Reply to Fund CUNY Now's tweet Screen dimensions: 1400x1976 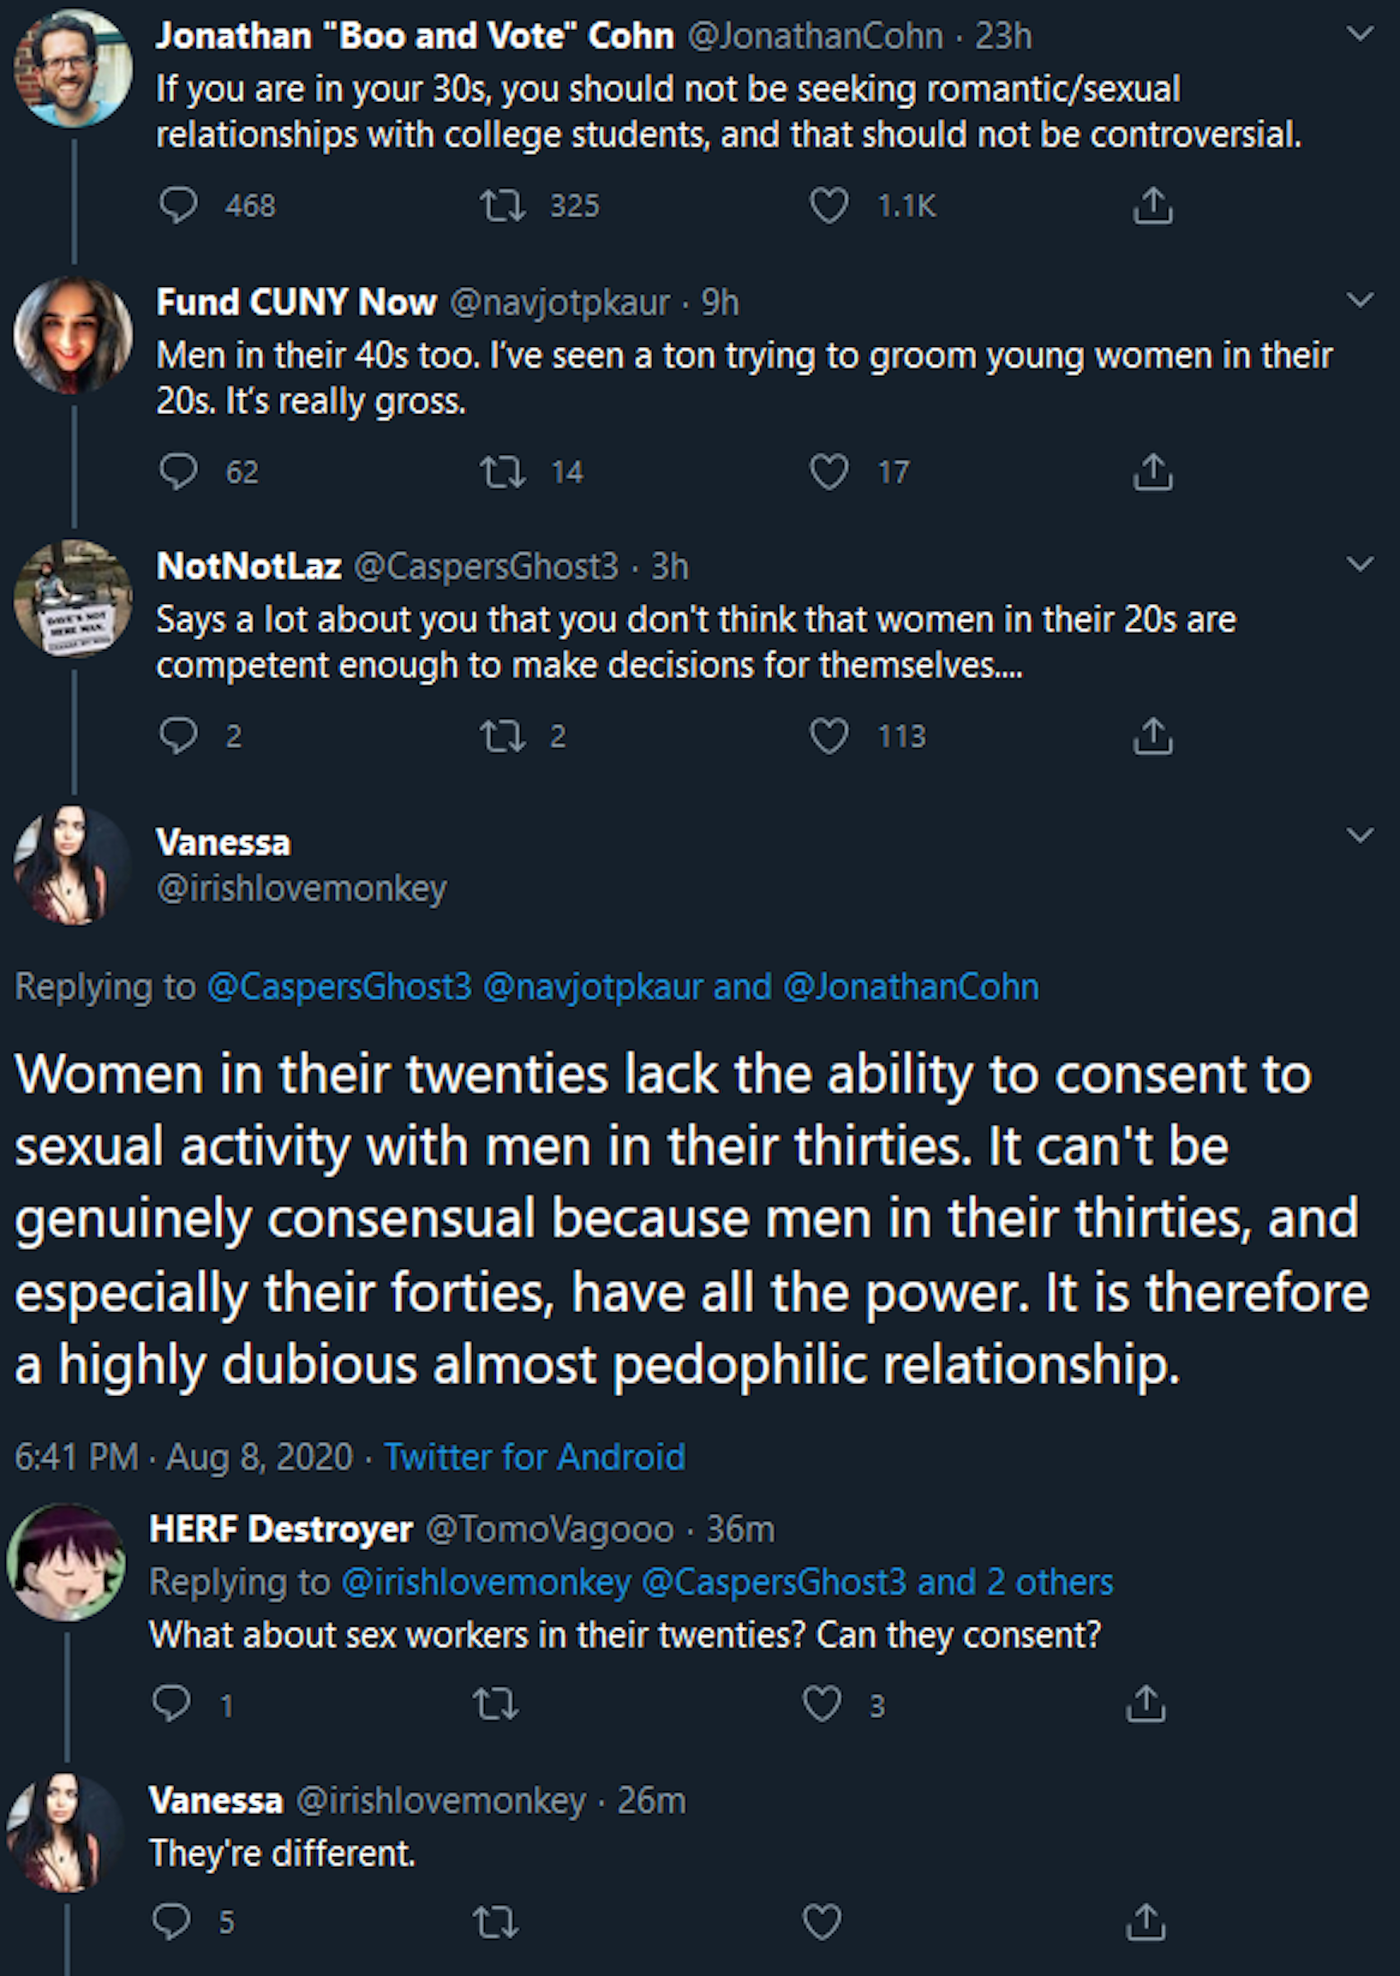[x=179, y=471]
